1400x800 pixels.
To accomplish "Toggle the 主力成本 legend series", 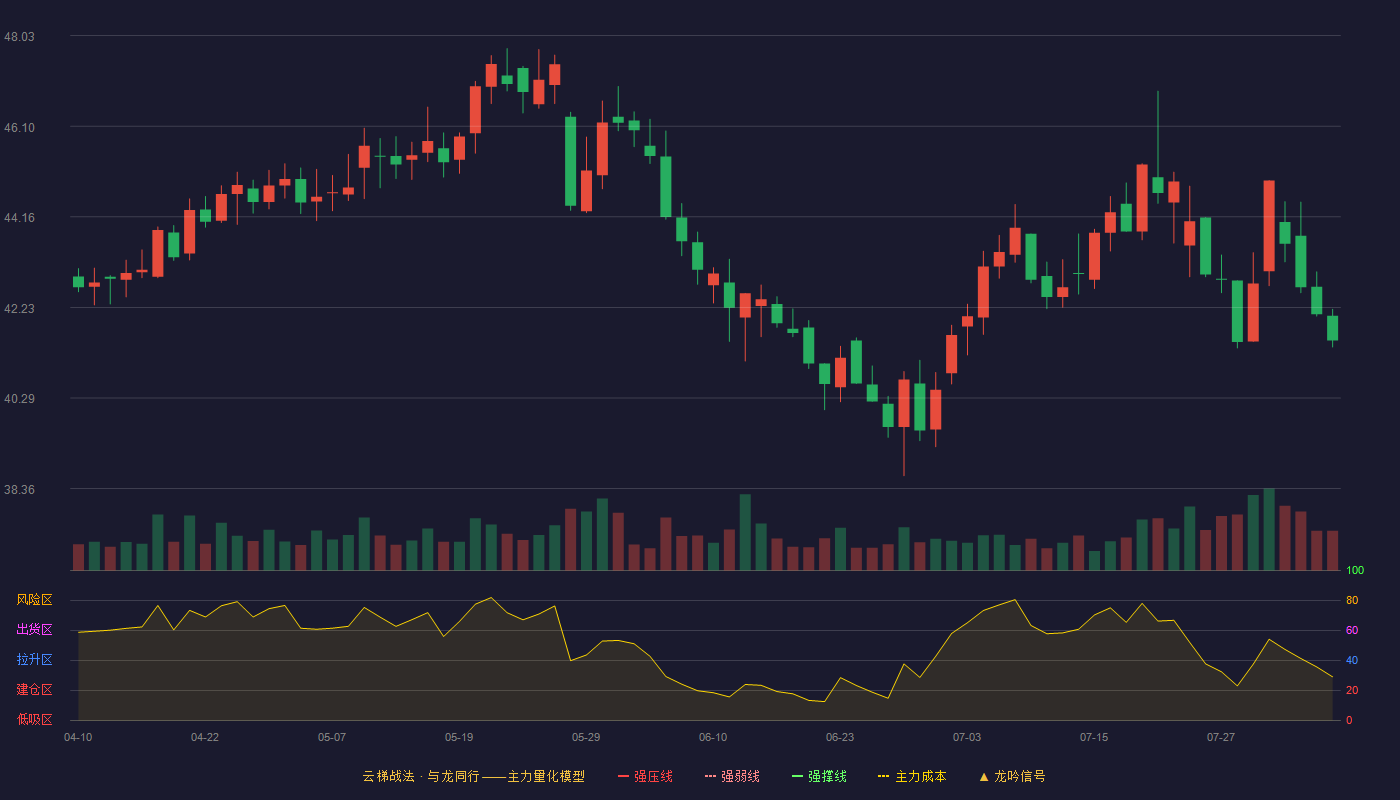I will [912, 776].
